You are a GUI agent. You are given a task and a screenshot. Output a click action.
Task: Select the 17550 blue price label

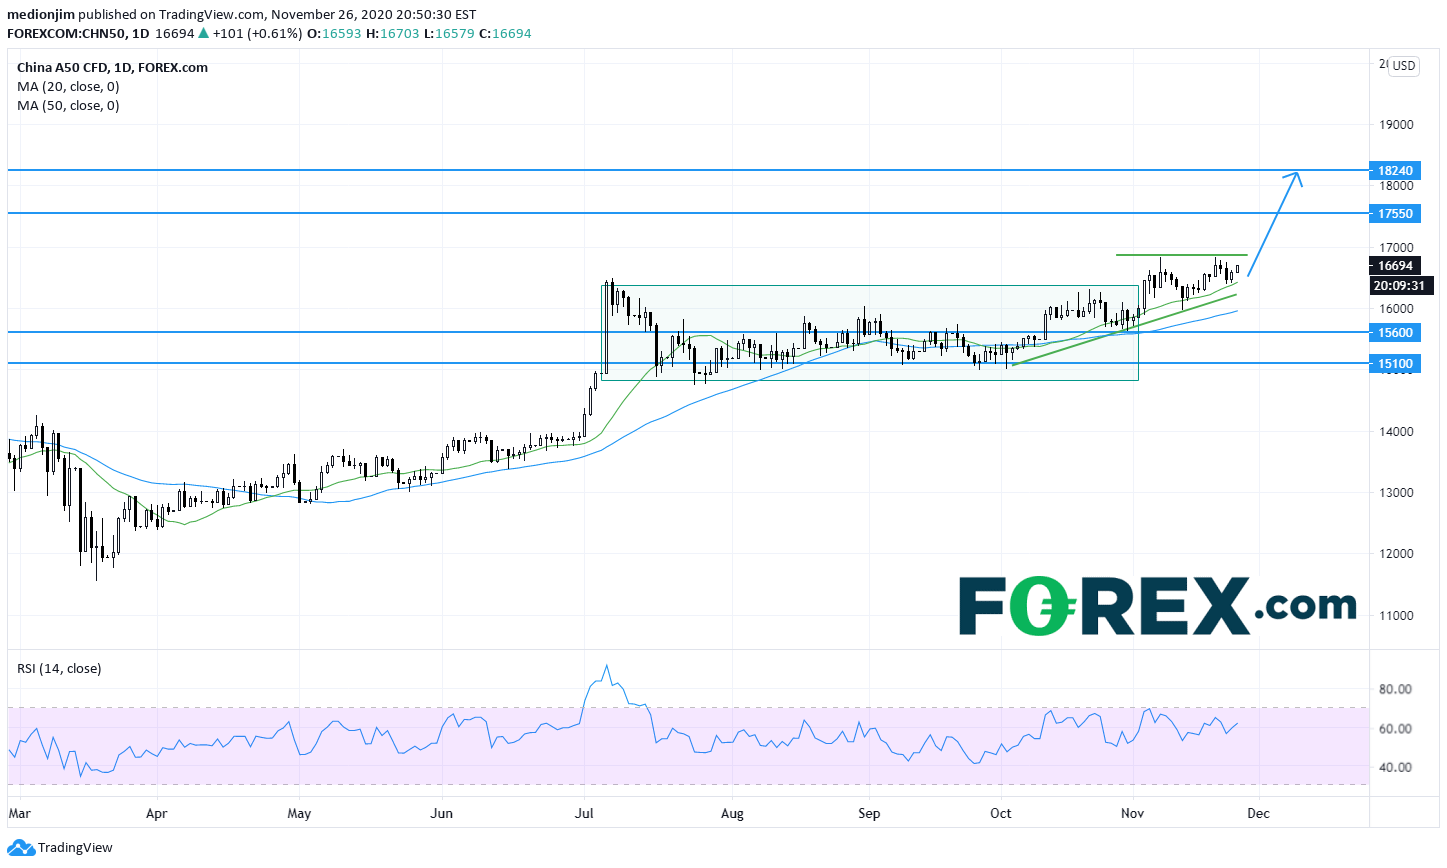point(1395,214)
